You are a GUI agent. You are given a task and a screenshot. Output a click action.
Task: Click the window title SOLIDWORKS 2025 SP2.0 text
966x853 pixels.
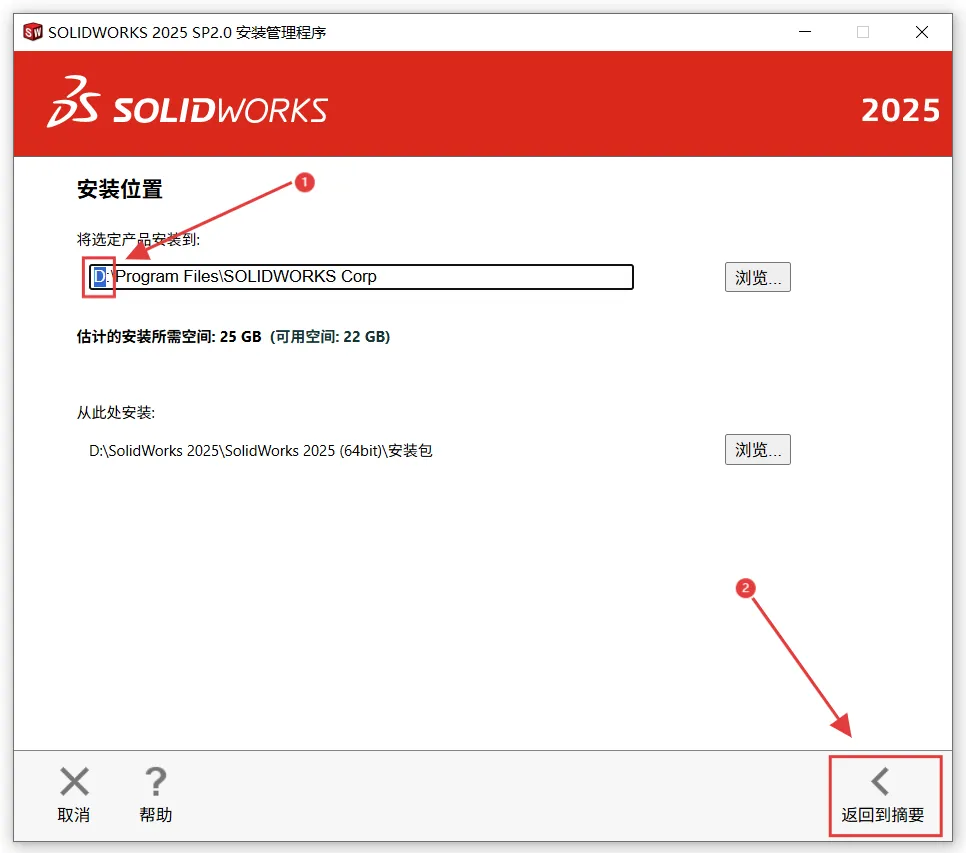[x=187, y=33]
